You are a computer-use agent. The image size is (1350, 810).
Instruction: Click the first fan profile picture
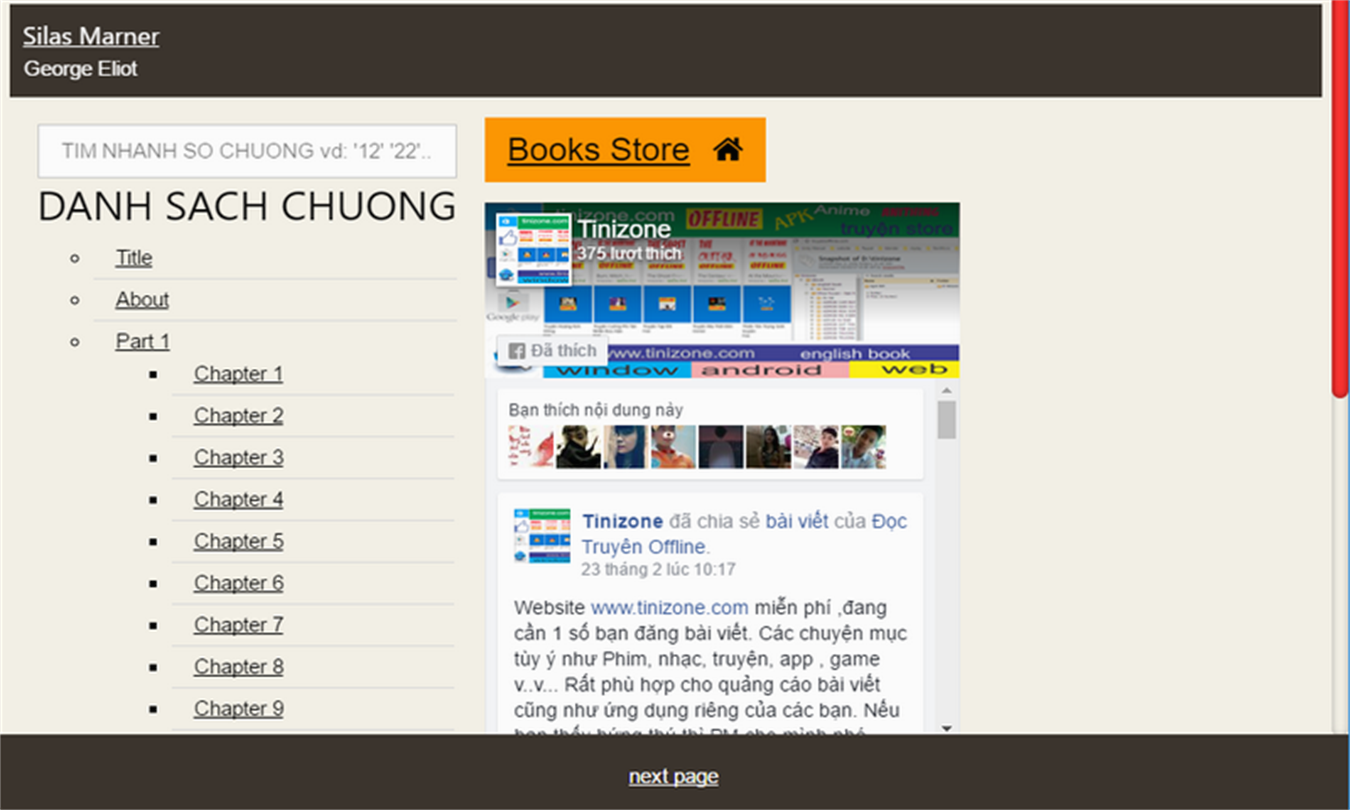point(530,447)
